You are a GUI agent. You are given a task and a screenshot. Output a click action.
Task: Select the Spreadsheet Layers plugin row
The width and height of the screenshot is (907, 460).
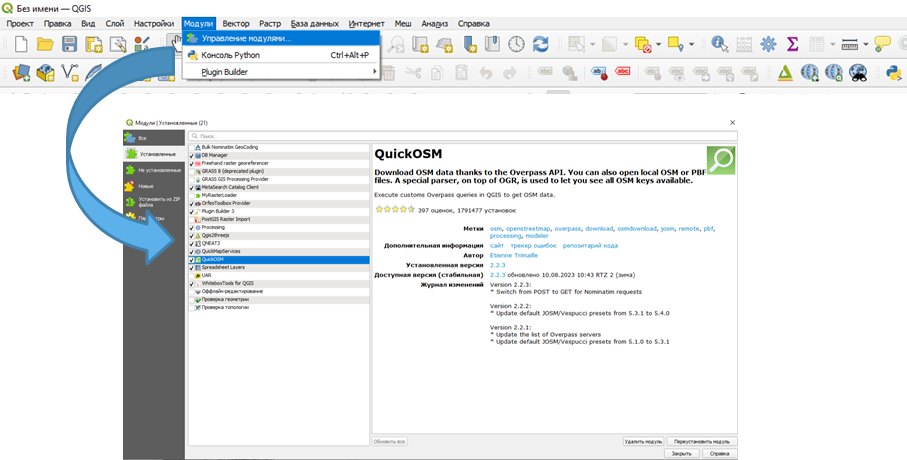click(x=279, y=267)
